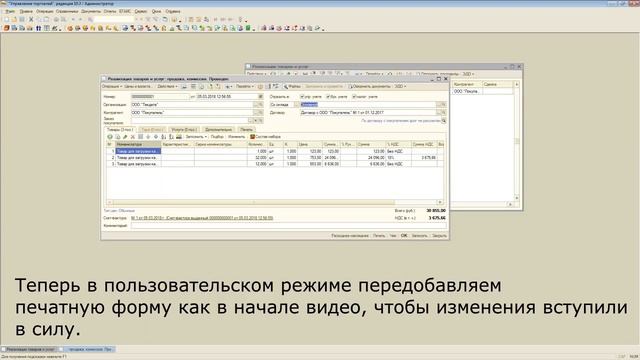This screenshot has height=360, width=640.
Task: Open the Перейти dropdown
Action: 245,87
